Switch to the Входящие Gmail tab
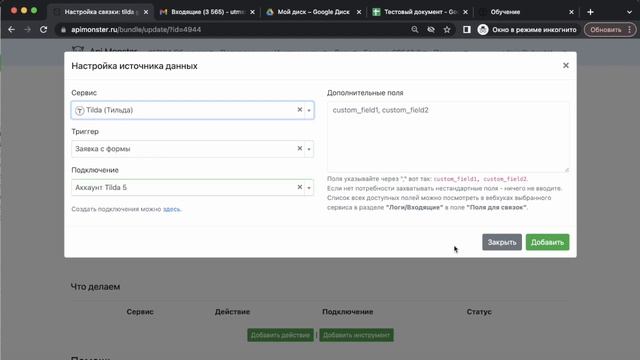This screenshot has height=360, width=640. pyautogui.click(x=207, y=12)
